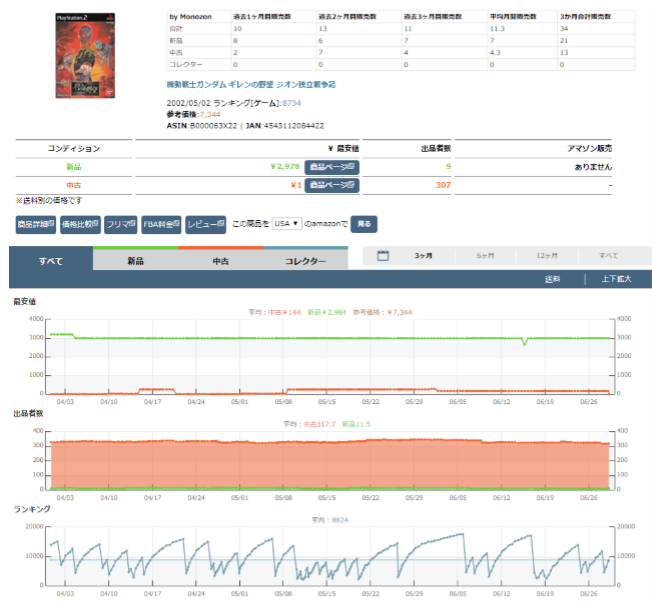Click the ありません Amazon sales cell
This screenshot has width=652, height=603.
tap(593, 167)
